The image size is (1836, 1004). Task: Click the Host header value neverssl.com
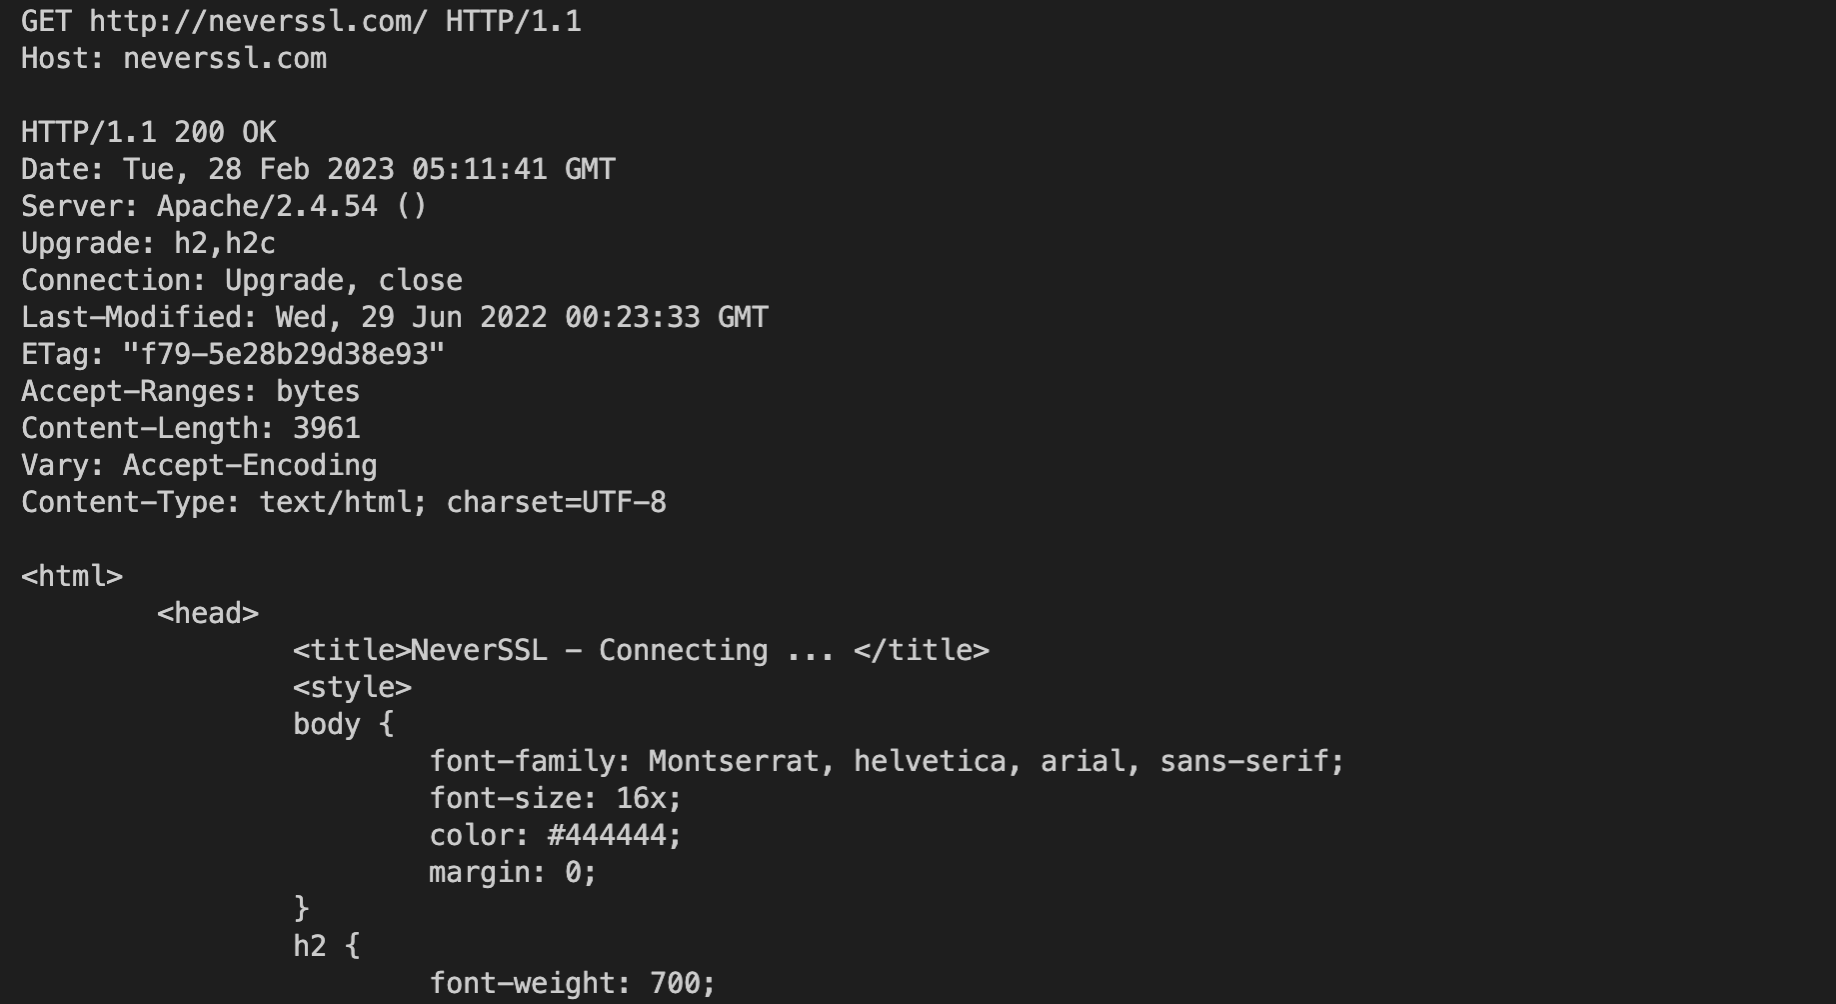point(225,58)
